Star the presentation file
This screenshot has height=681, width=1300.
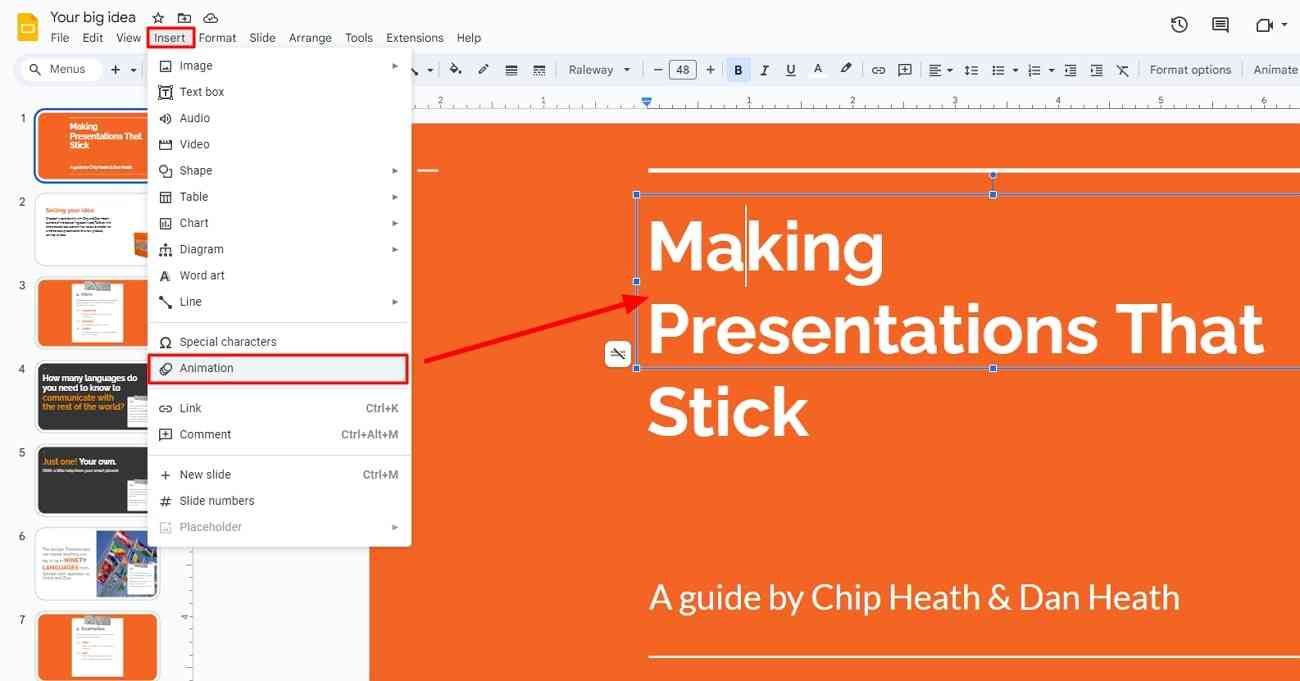point(157,17)
